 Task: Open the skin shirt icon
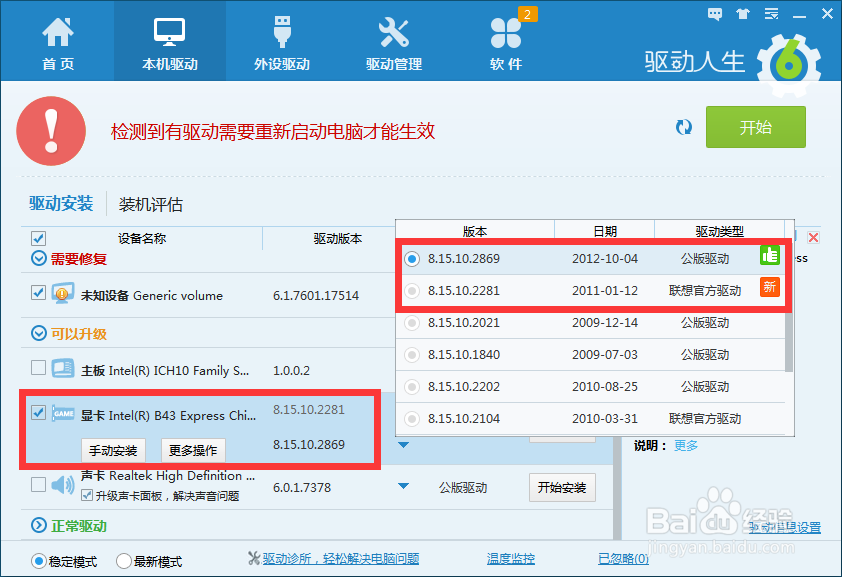coord(743,14)
